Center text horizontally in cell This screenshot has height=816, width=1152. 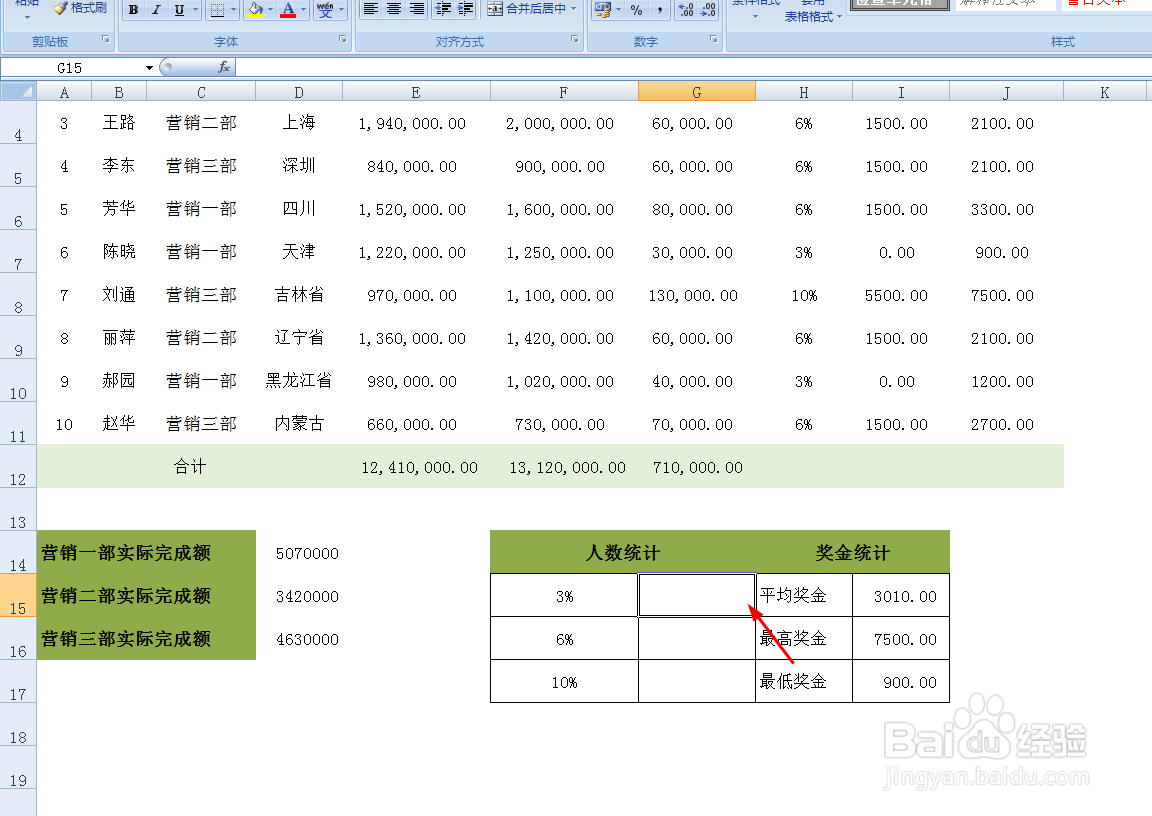(x=394, y=9)
